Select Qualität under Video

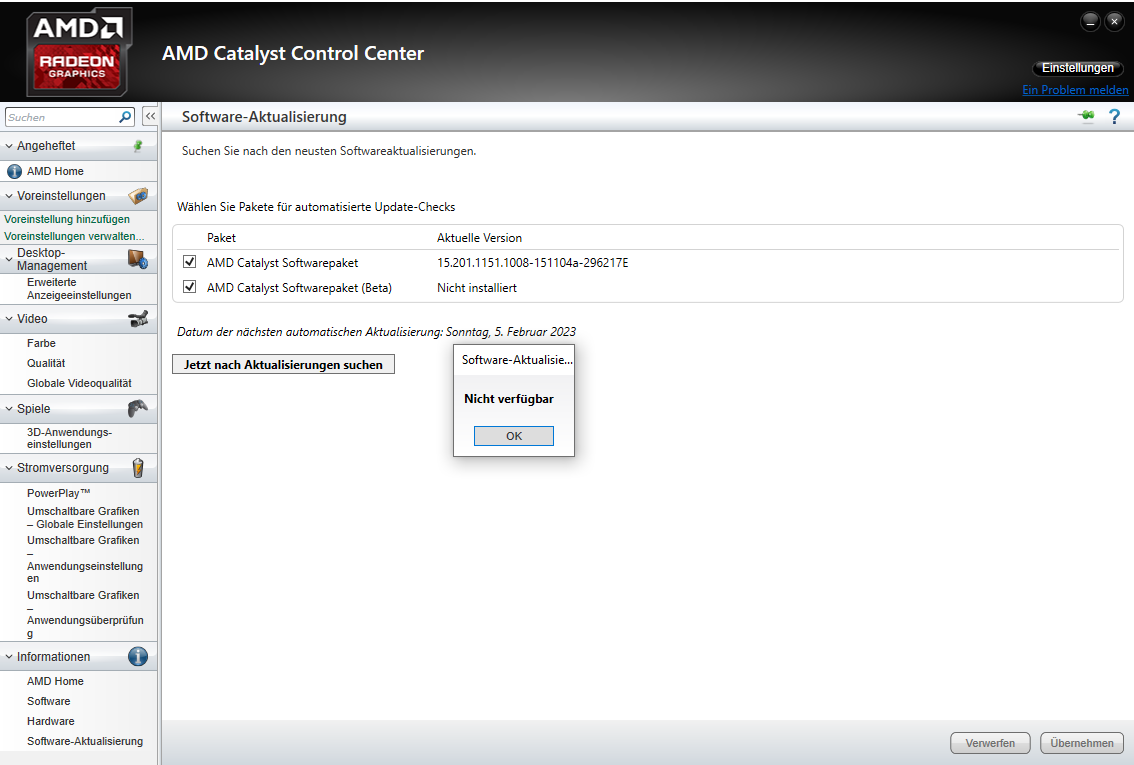pos(46,363)
